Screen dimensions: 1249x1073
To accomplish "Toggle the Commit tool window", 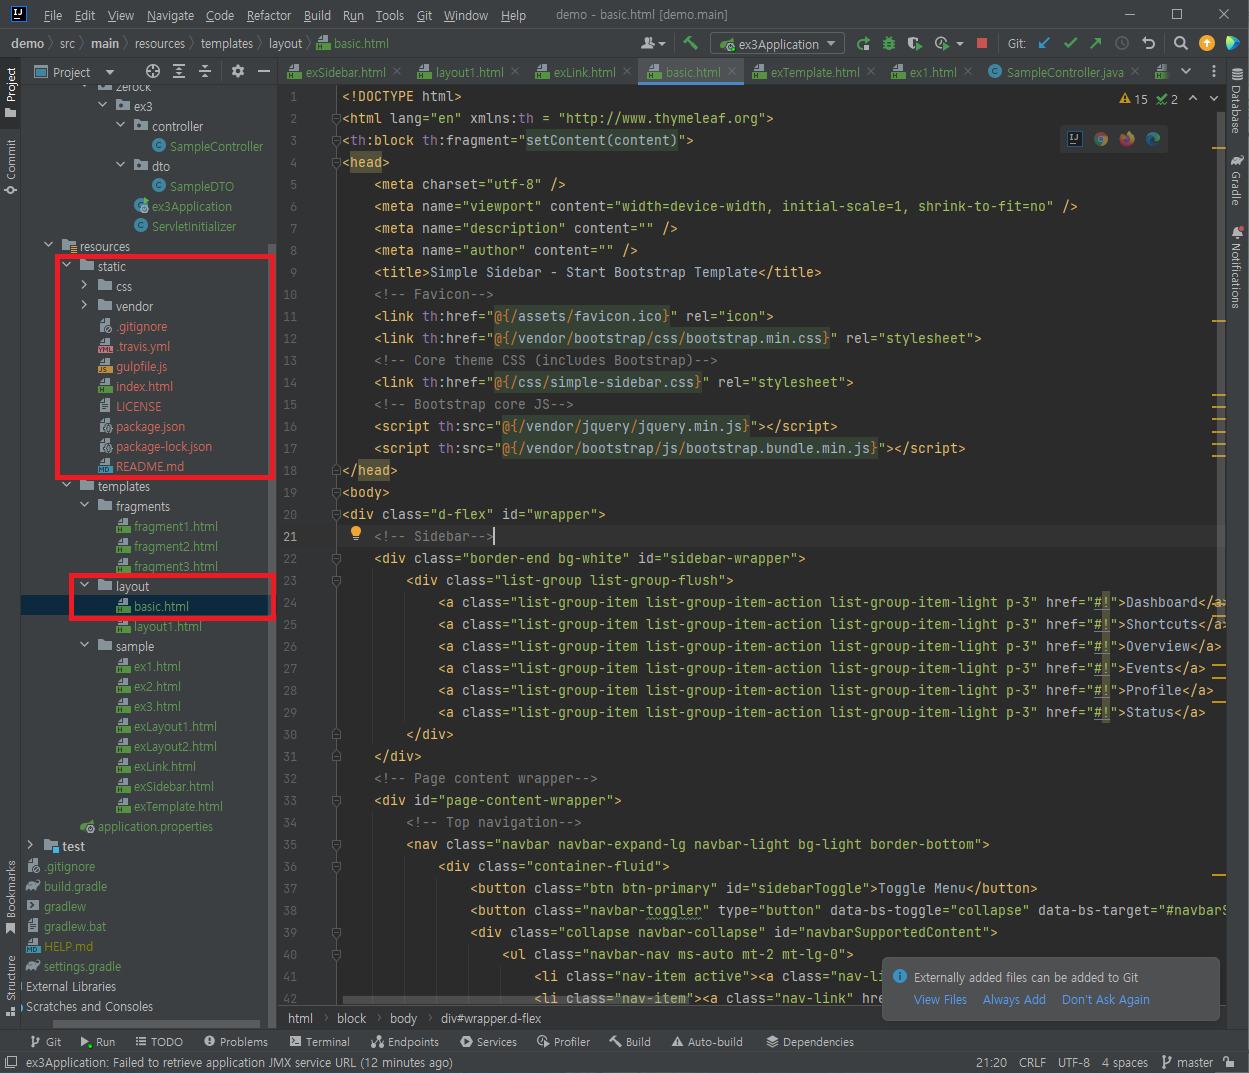I will 11,167.
